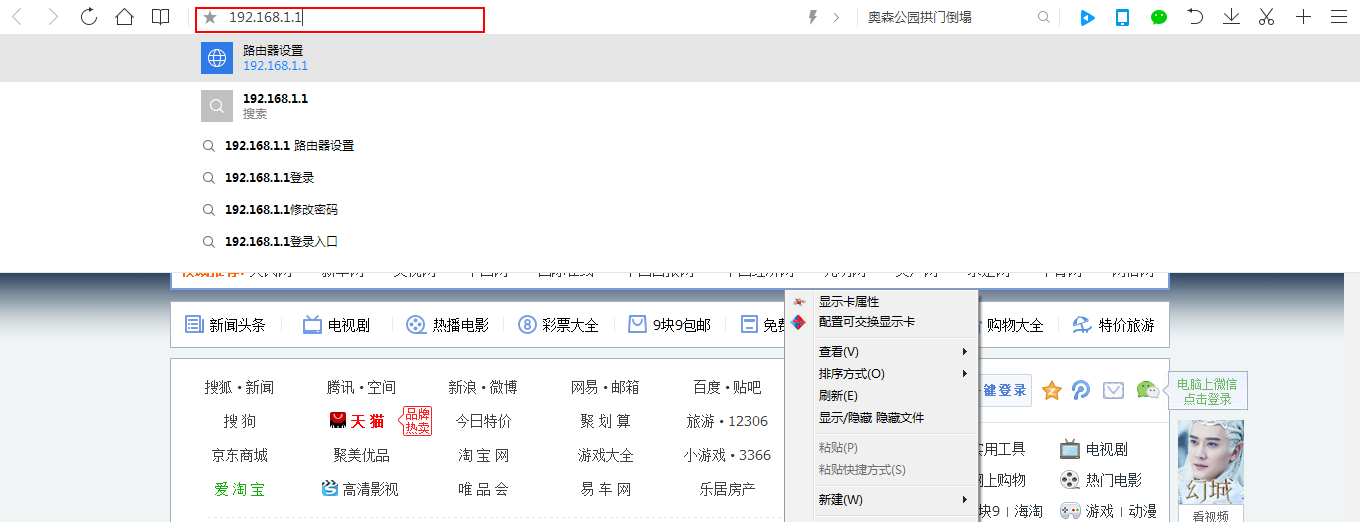
Task: Choose suggestion 192.168.1.1 路由器设置
Action: click(x=289, y=145)
